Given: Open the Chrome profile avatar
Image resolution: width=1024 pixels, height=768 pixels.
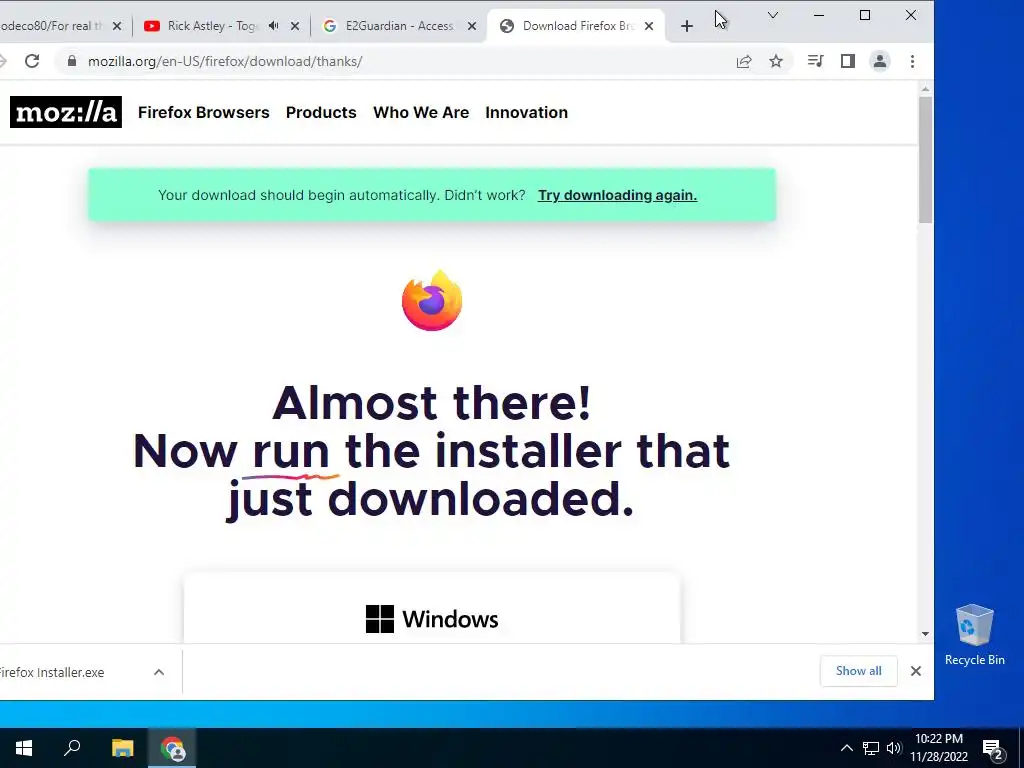Looking at the screenshot, I should click(880, 61).
